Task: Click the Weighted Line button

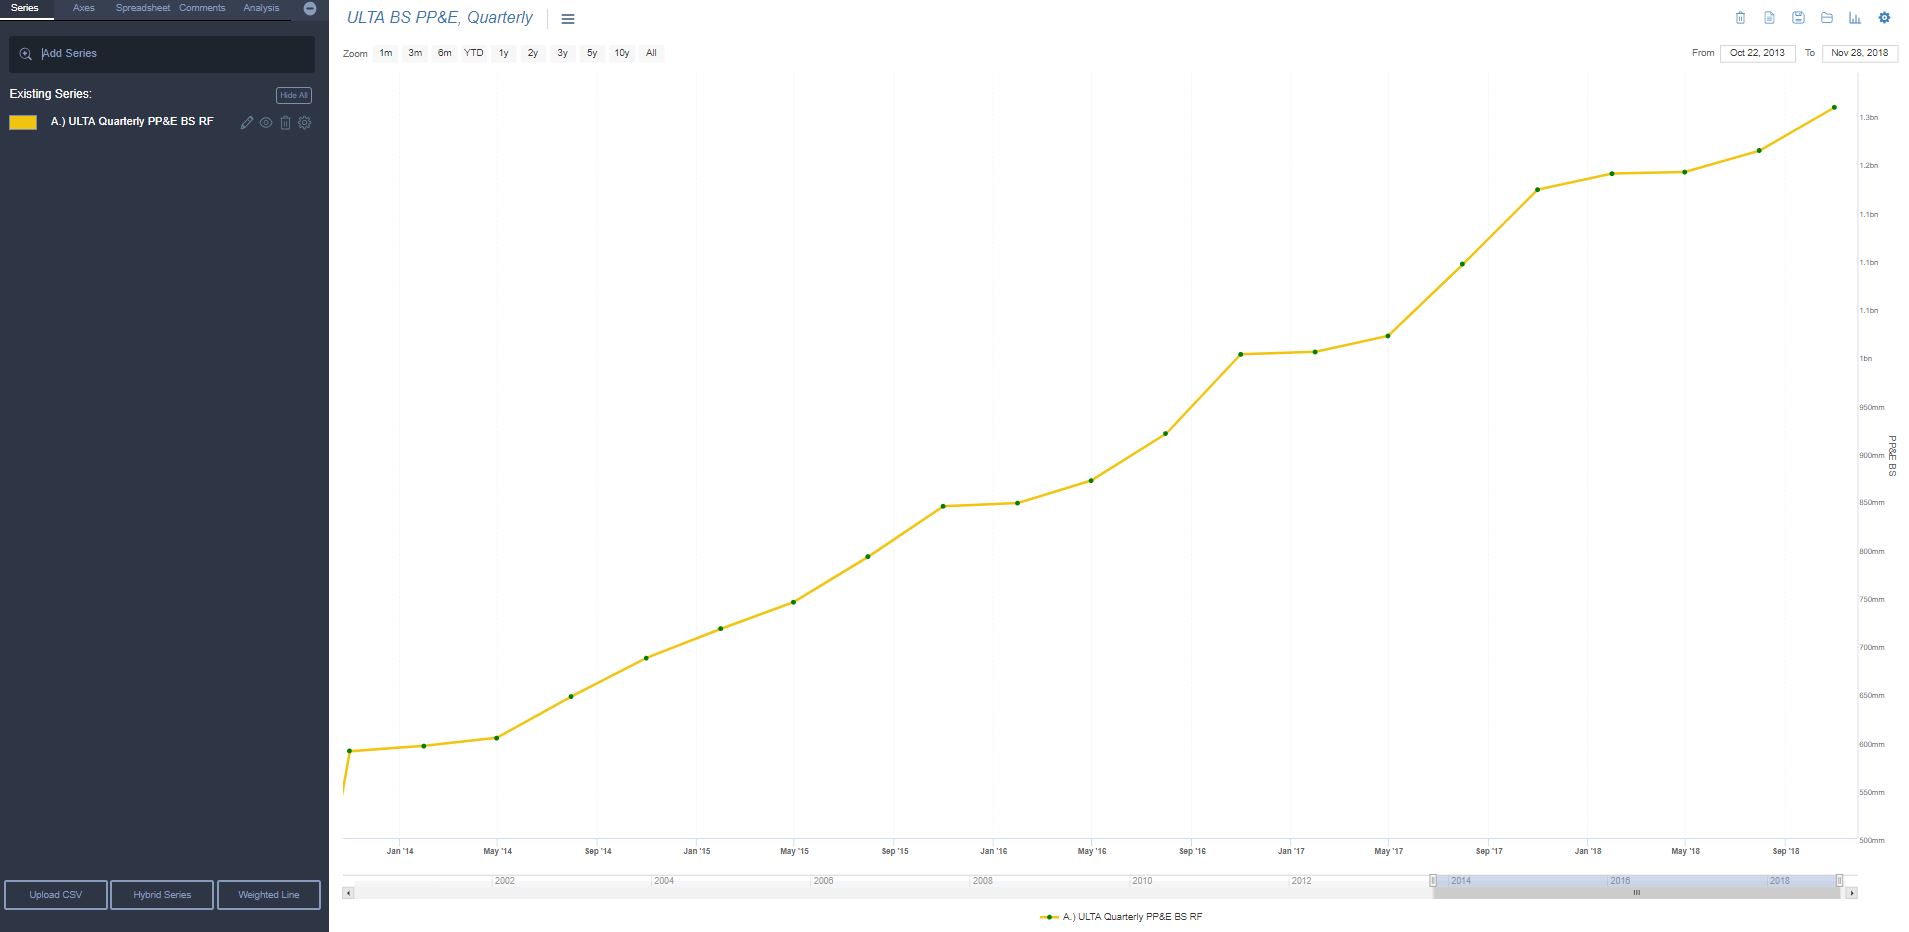Action: (269, 895)
